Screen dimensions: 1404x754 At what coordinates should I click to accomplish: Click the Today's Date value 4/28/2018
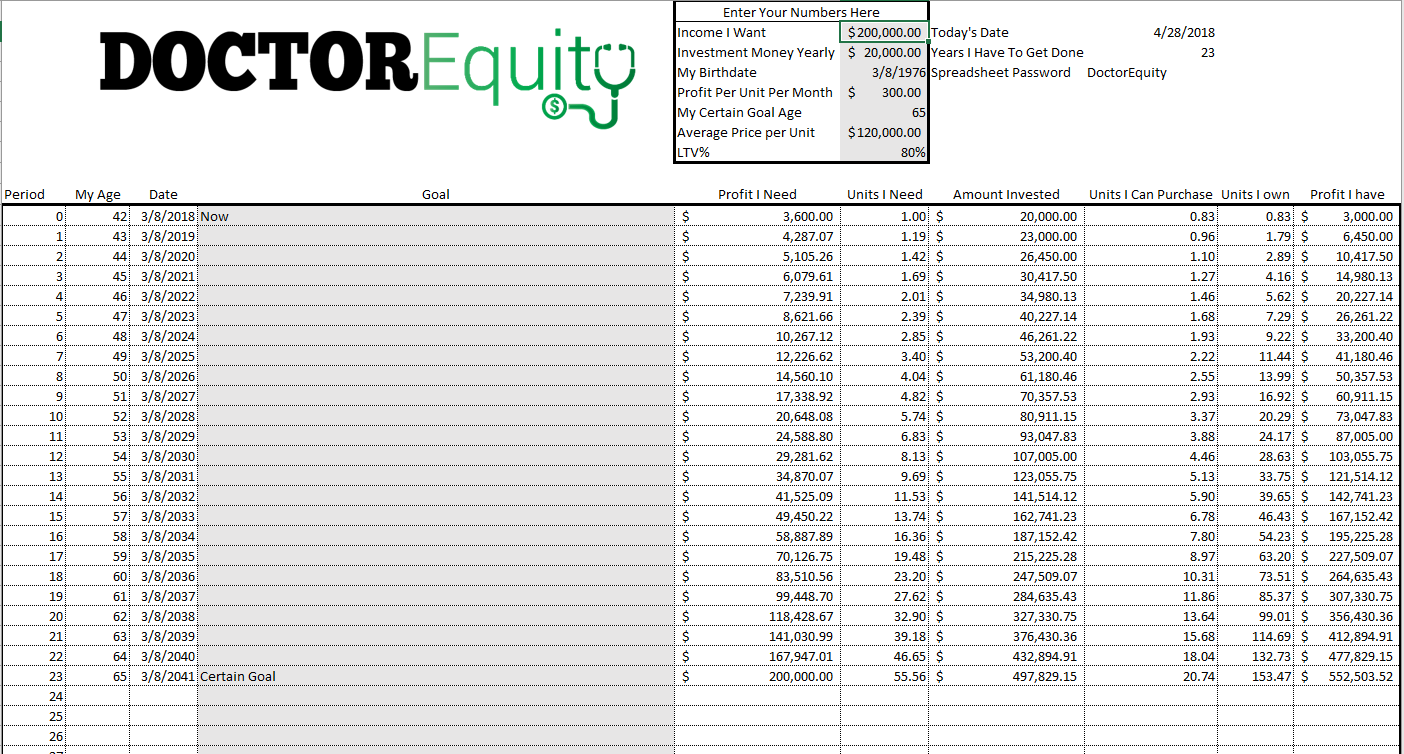point(1184,32)
